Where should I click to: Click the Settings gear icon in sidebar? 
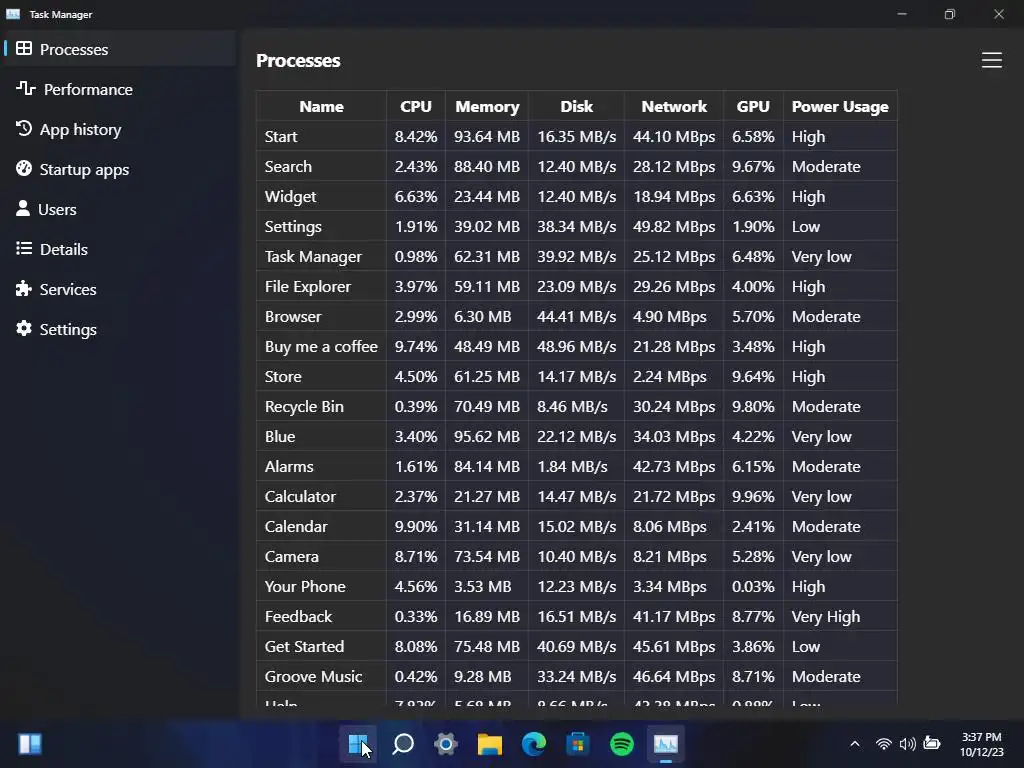(24, 328)
